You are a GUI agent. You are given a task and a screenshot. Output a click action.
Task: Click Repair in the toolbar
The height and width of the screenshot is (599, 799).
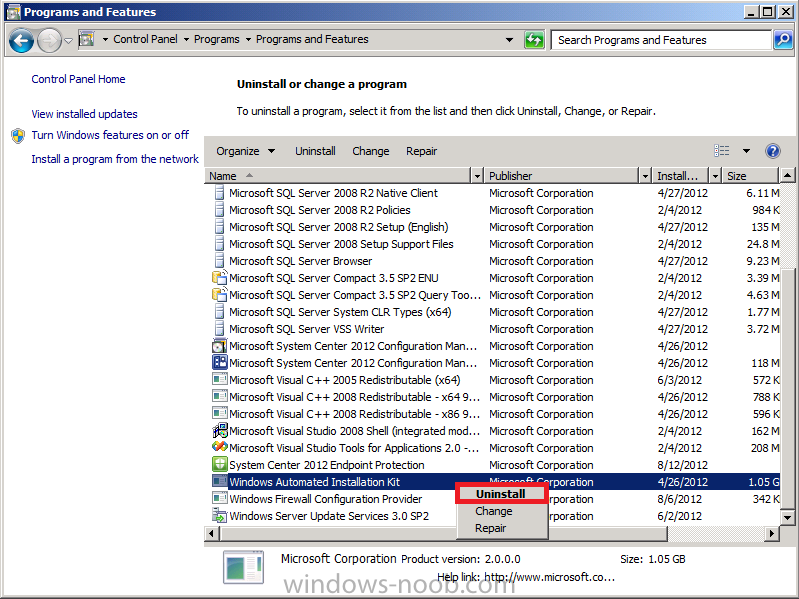click(421, 151)
